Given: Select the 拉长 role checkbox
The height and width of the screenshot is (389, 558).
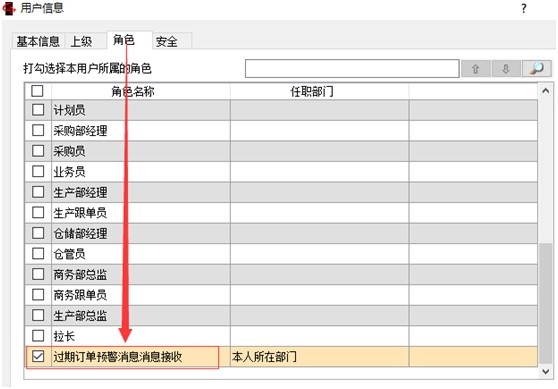Looking at the screenshot, I should 38,335.
